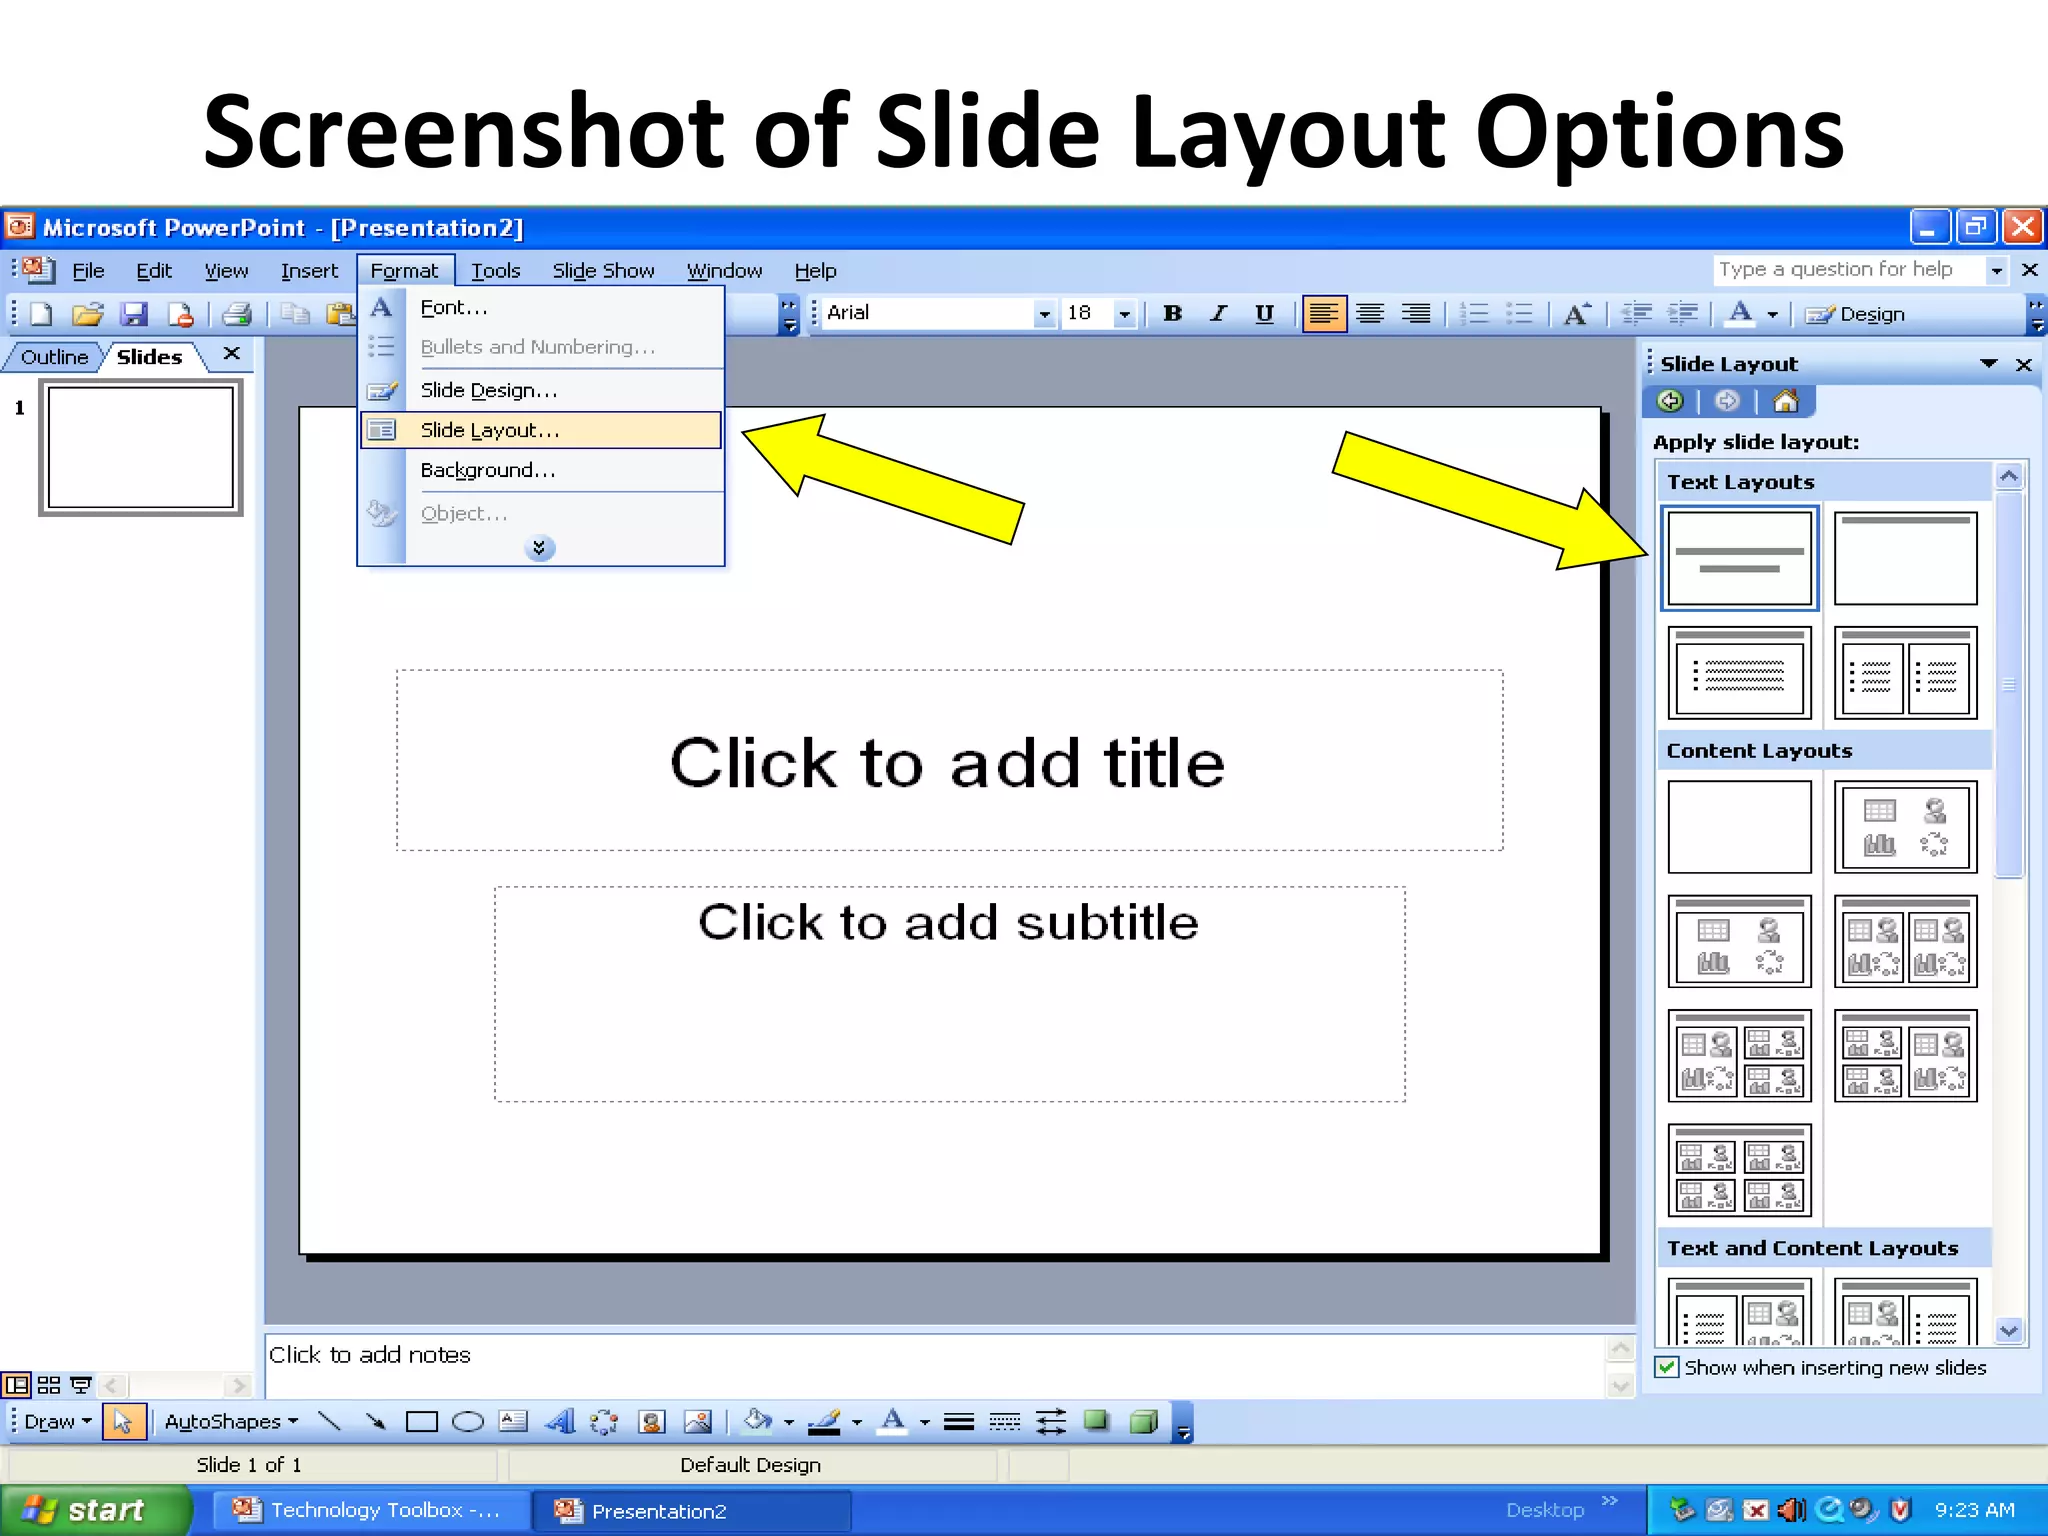Open the AutoShapes dropdown
Image resolution: width=2048 pixels, height=1536 pixels.
231,1421
